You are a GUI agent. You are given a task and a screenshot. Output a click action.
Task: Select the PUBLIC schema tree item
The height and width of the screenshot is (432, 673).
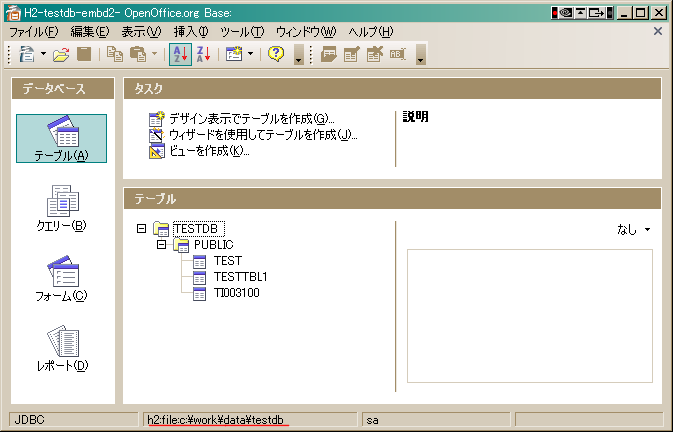tap(213, 245)
